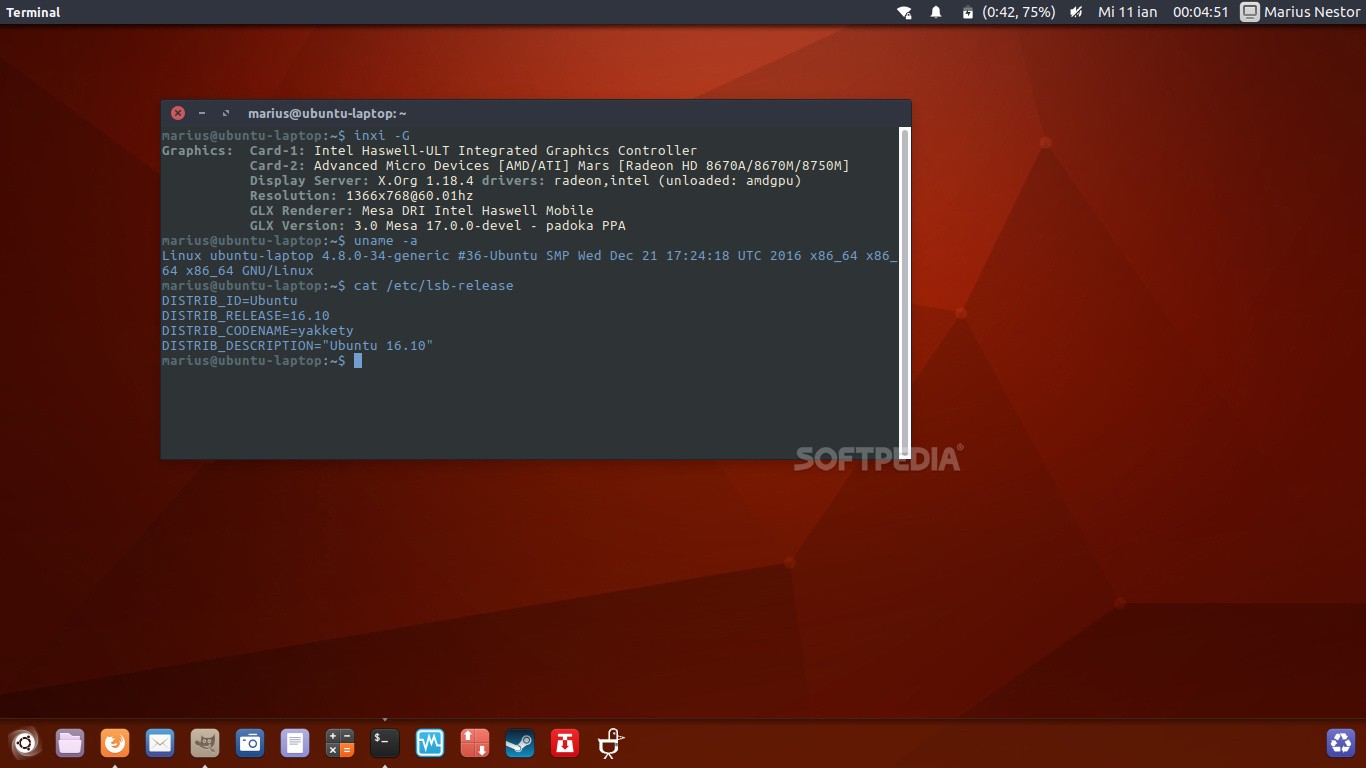Open the Files manager folder icon

(x=69, y=743)
